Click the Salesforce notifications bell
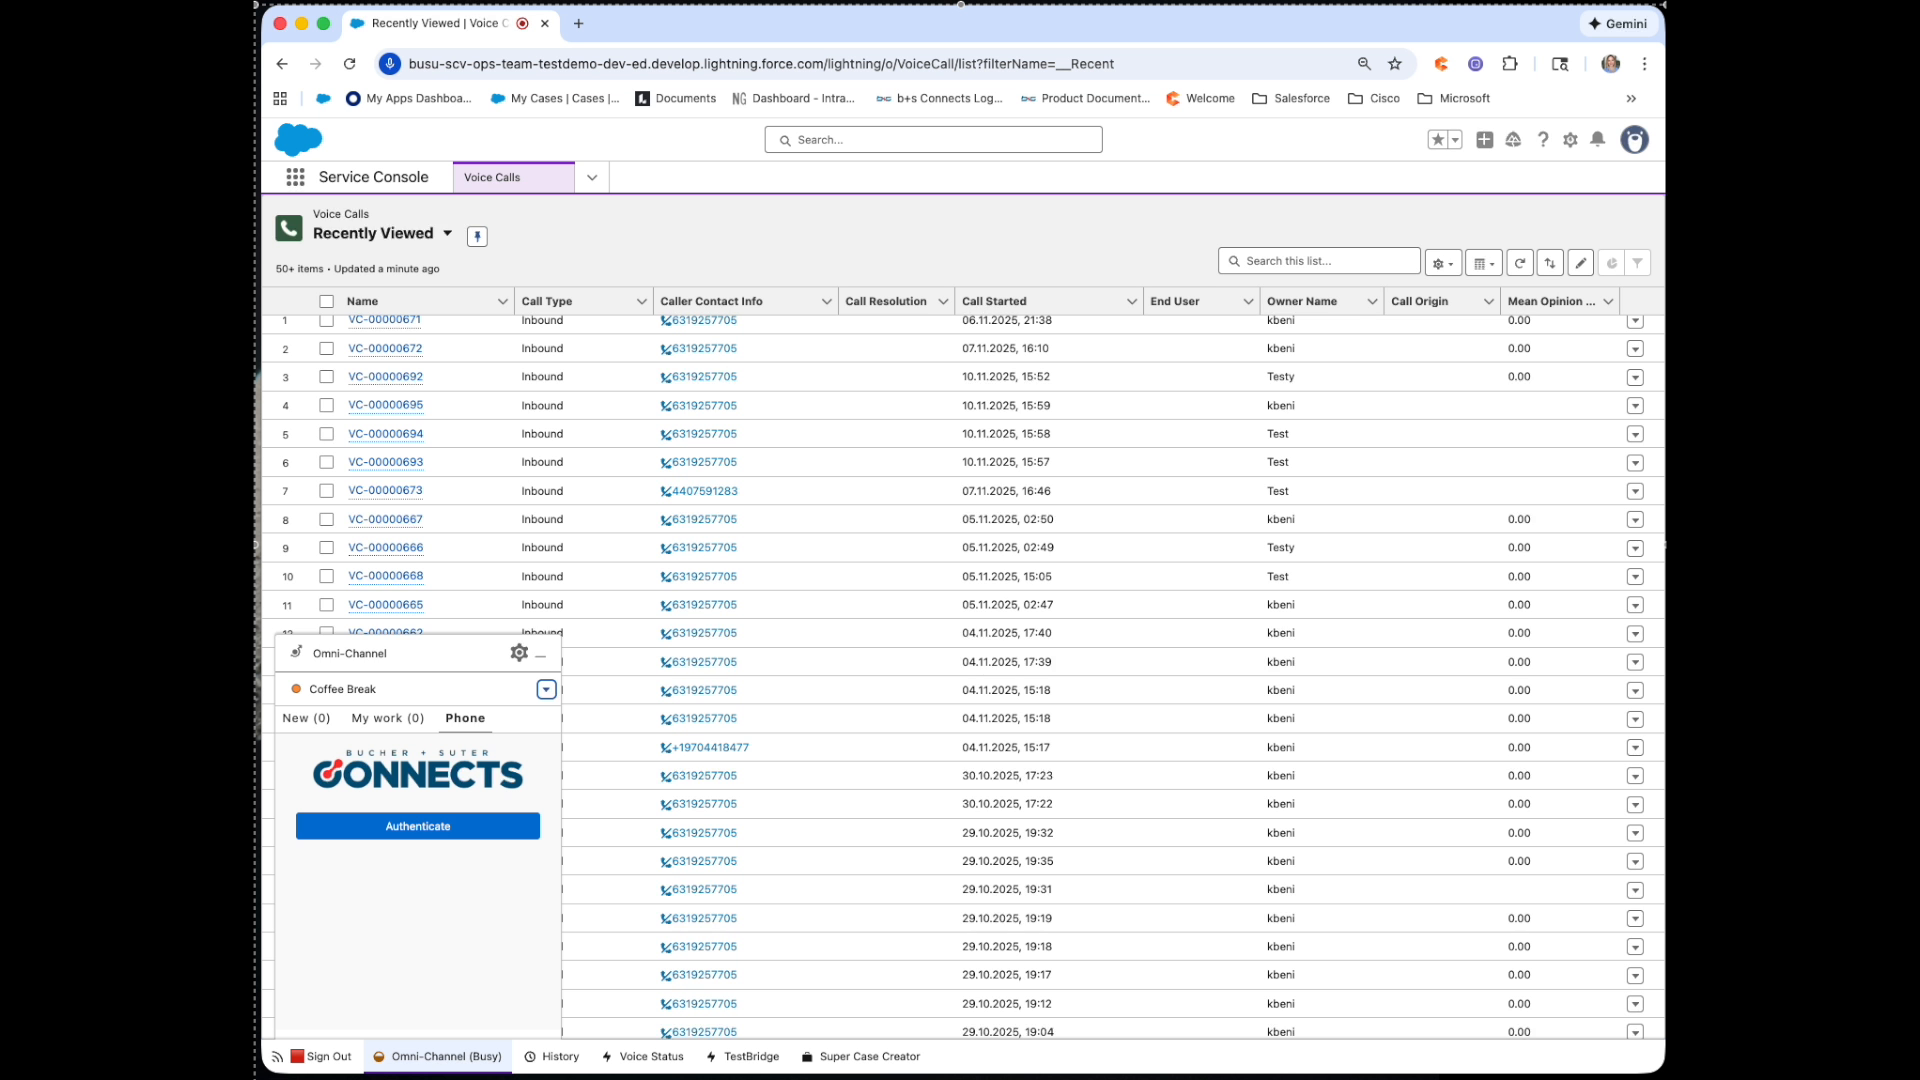 point(1597,140)
